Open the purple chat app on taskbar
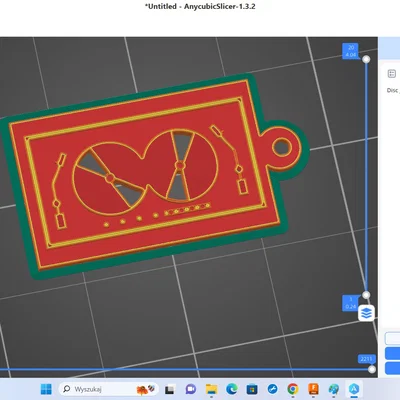400x400 pixels. click(x=191, y=389)
